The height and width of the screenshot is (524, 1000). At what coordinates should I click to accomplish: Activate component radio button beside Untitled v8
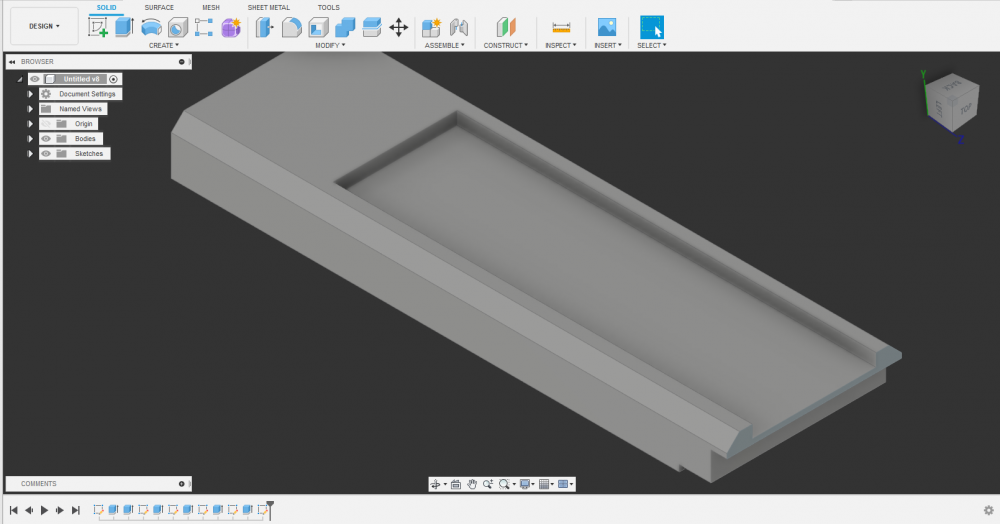point(114,79)
